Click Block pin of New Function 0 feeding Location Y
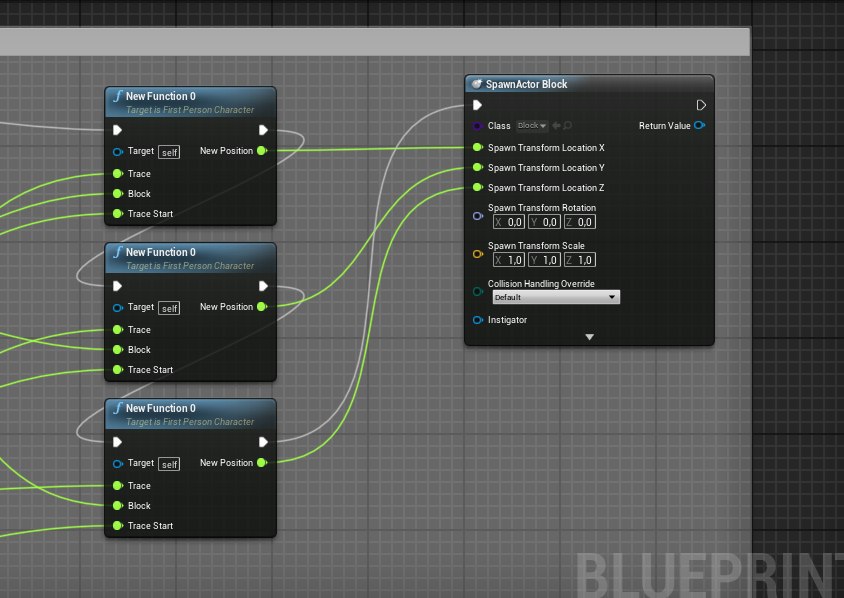Screen dimensions: 844x598 point(118,349)
